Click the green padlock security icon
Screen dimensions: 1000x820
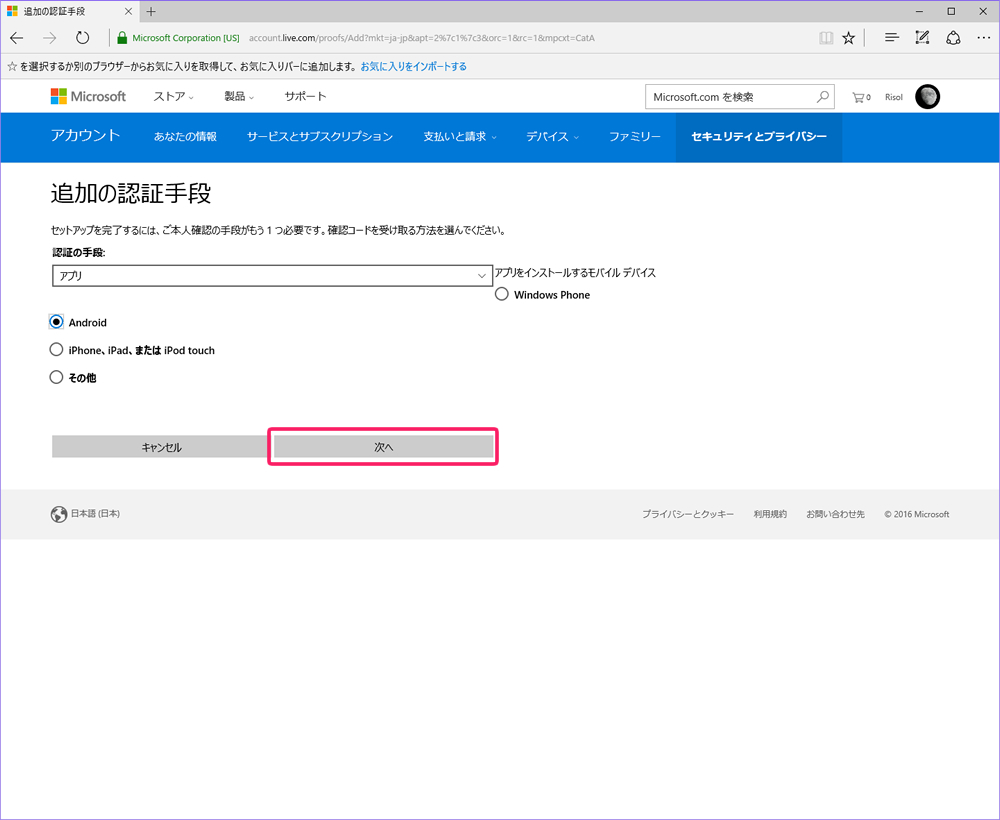122,38
